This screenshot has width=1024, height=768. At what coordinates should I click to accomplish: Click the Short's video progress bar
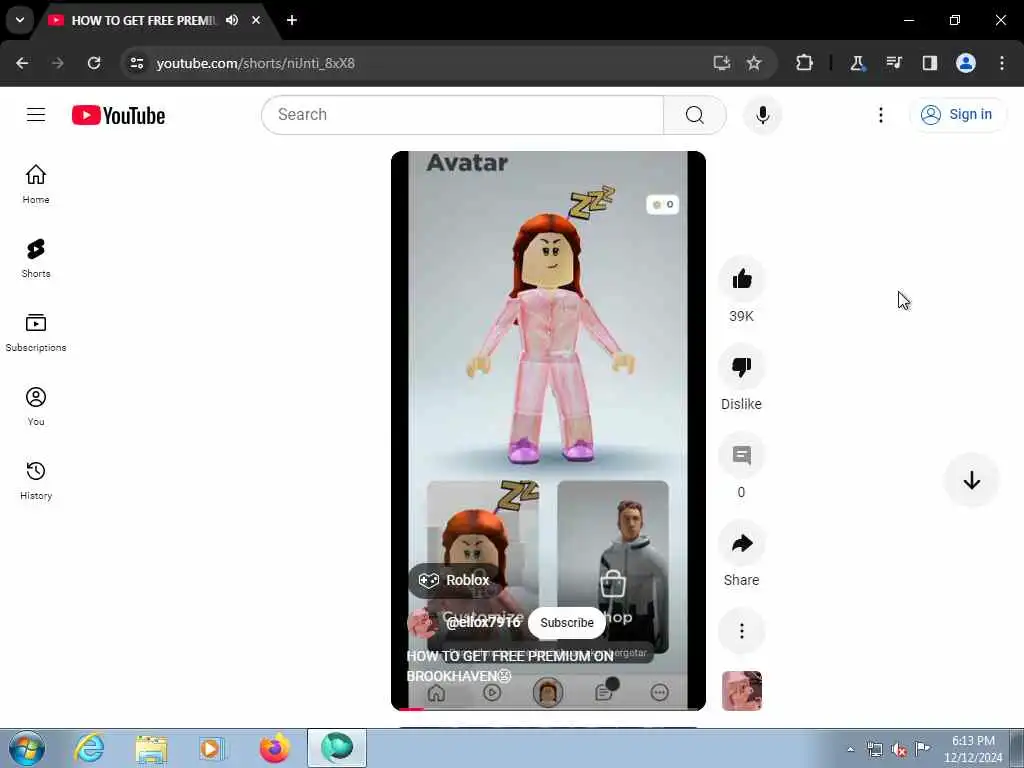(548, 709)
